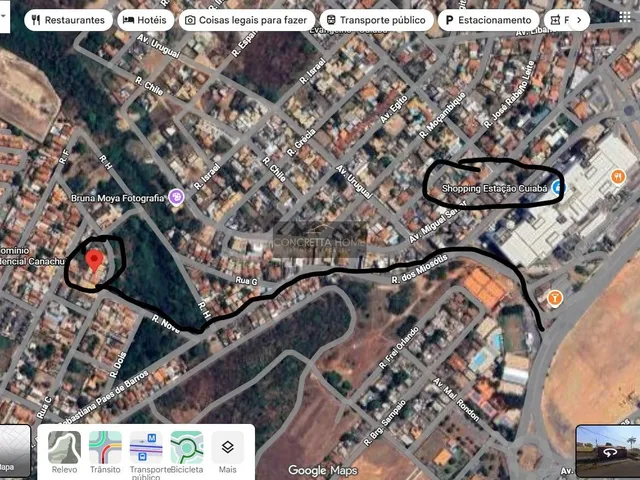Select the Shopping Estação Cuiabá blue marker
This screenshot has width=640, height=480.
(x=558, y=187)
